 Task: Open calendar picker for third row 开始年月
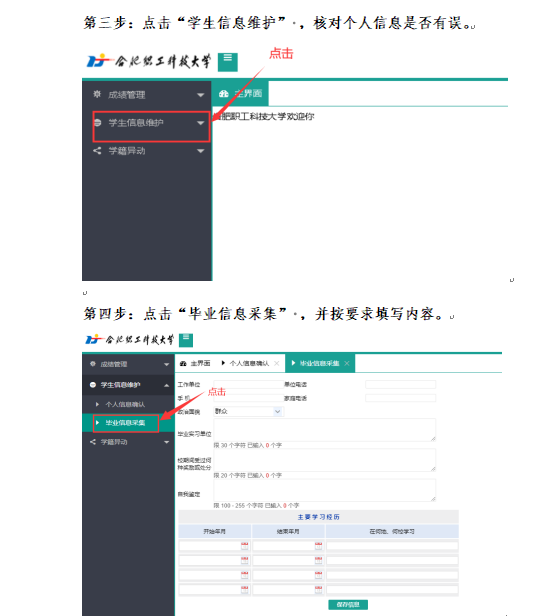click(244, 575)
